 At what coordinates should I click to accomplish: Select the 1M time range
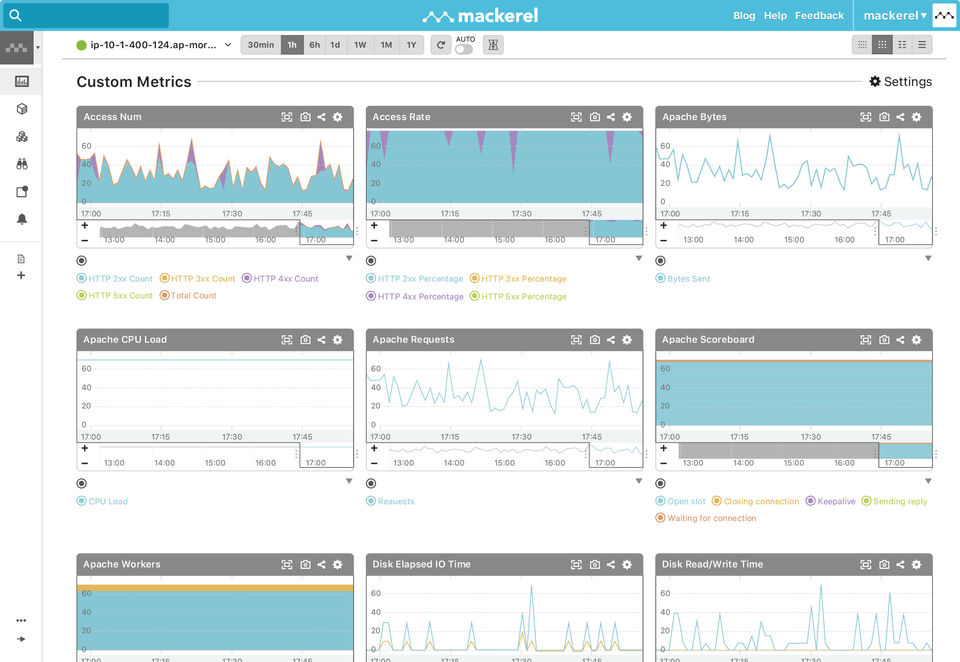tap(386, 45)
